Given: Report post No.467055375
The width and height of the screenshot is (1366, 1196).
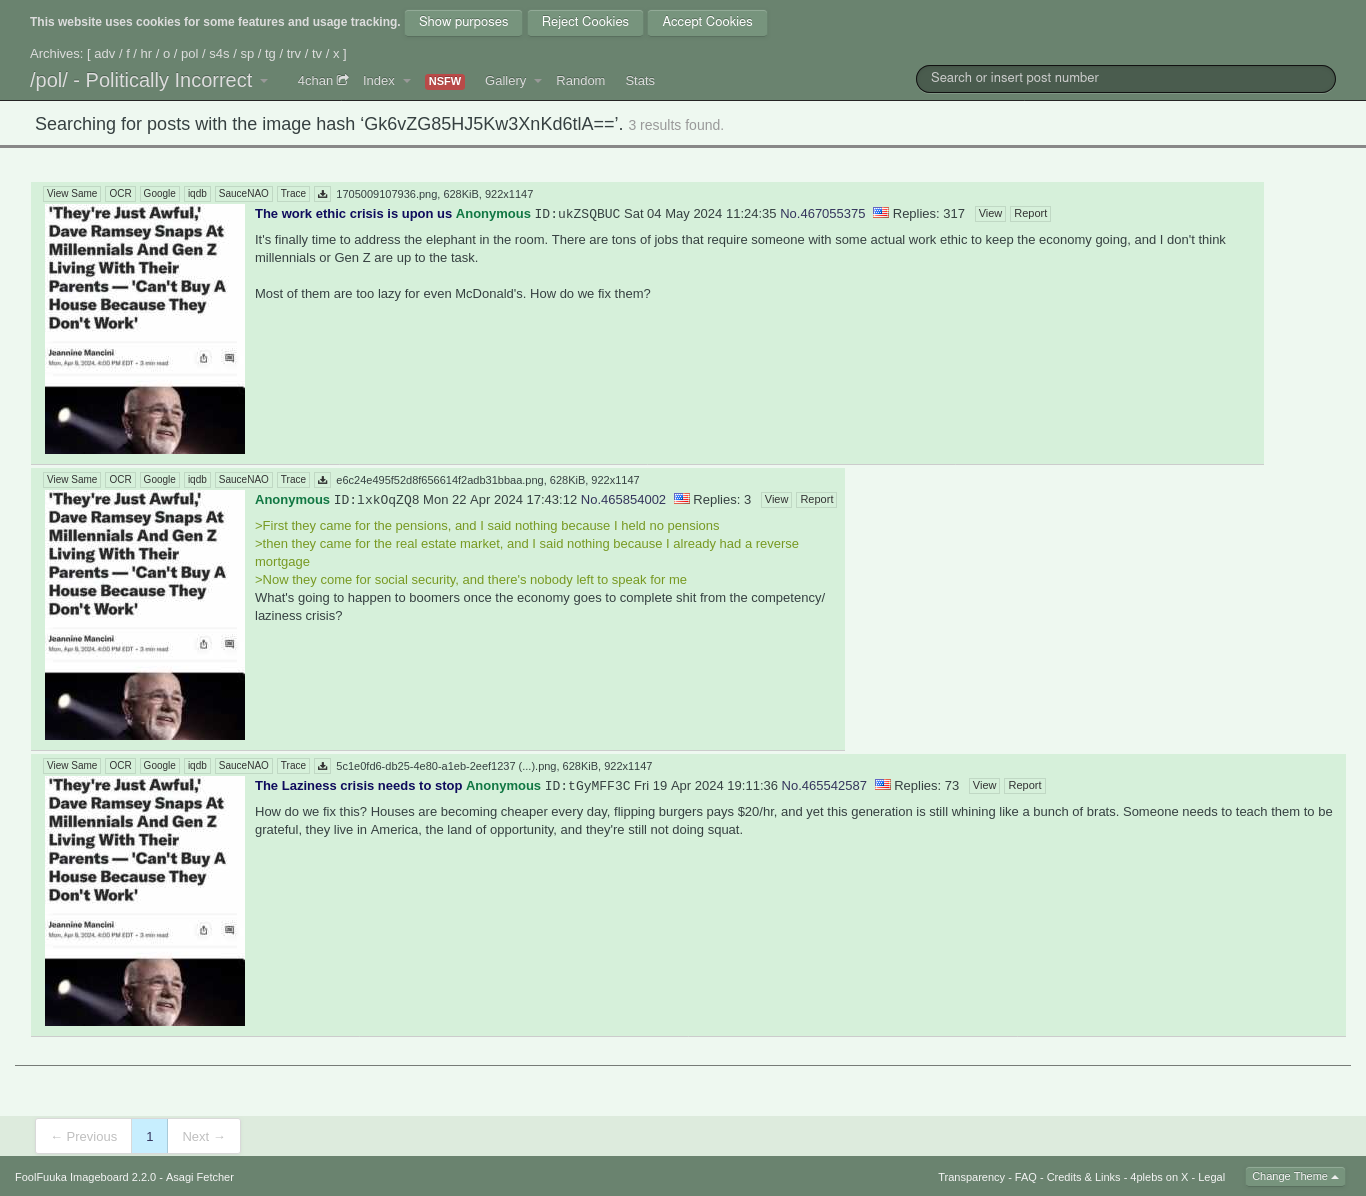Looking at the screenshot, I should [1030, 214].
